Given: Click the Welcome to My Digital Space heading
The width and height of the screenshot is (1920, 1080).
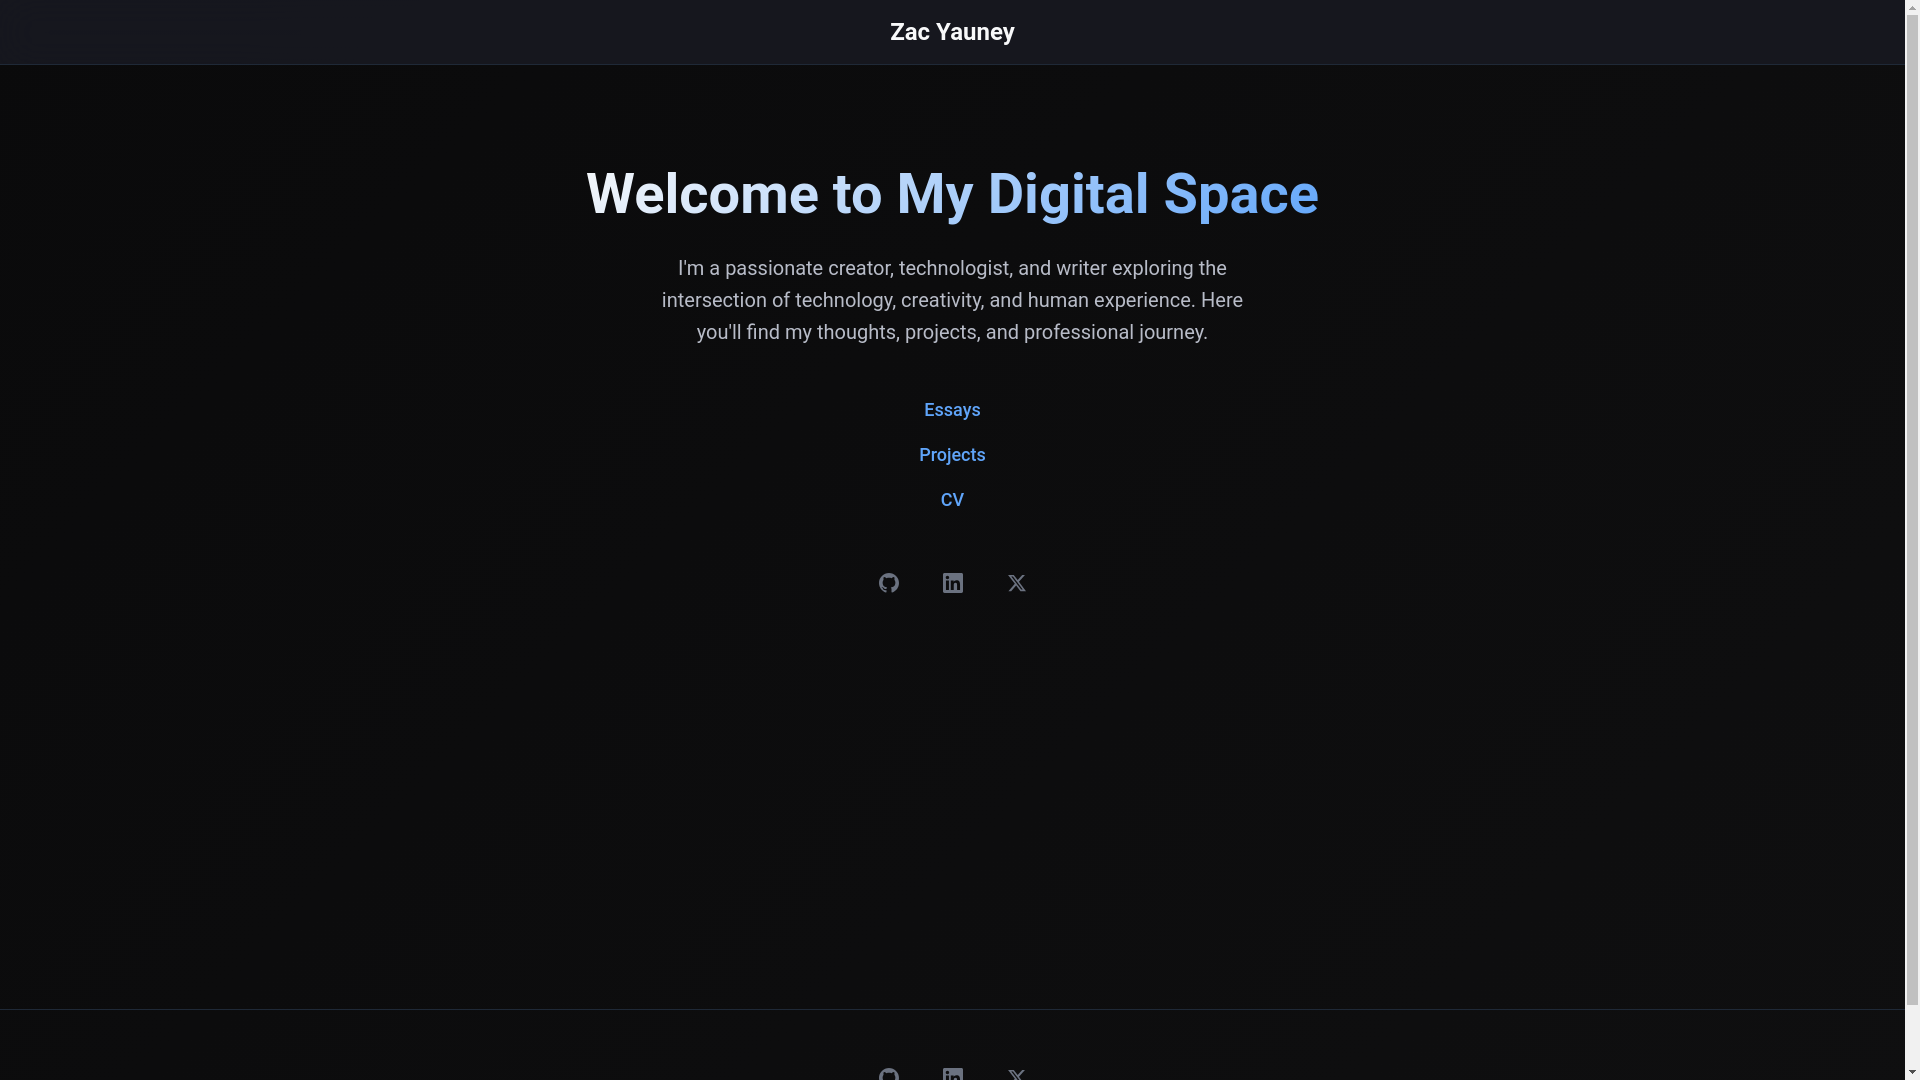Looking at the screenshot, I should click(952, 194).
